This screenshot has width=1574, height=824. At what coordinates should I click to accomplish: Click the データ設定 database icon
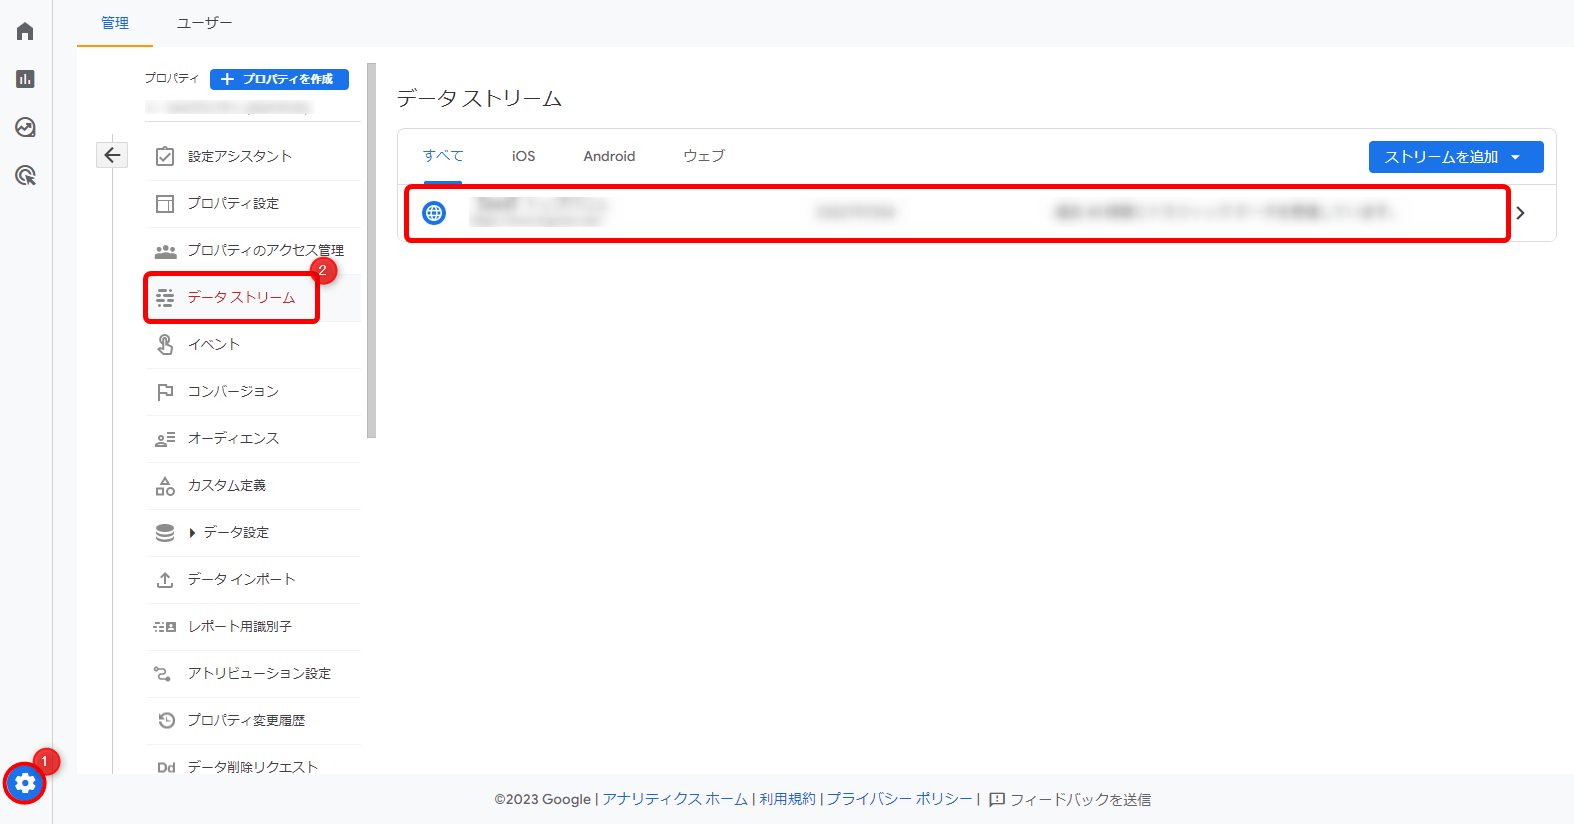(x=165, y=533)
